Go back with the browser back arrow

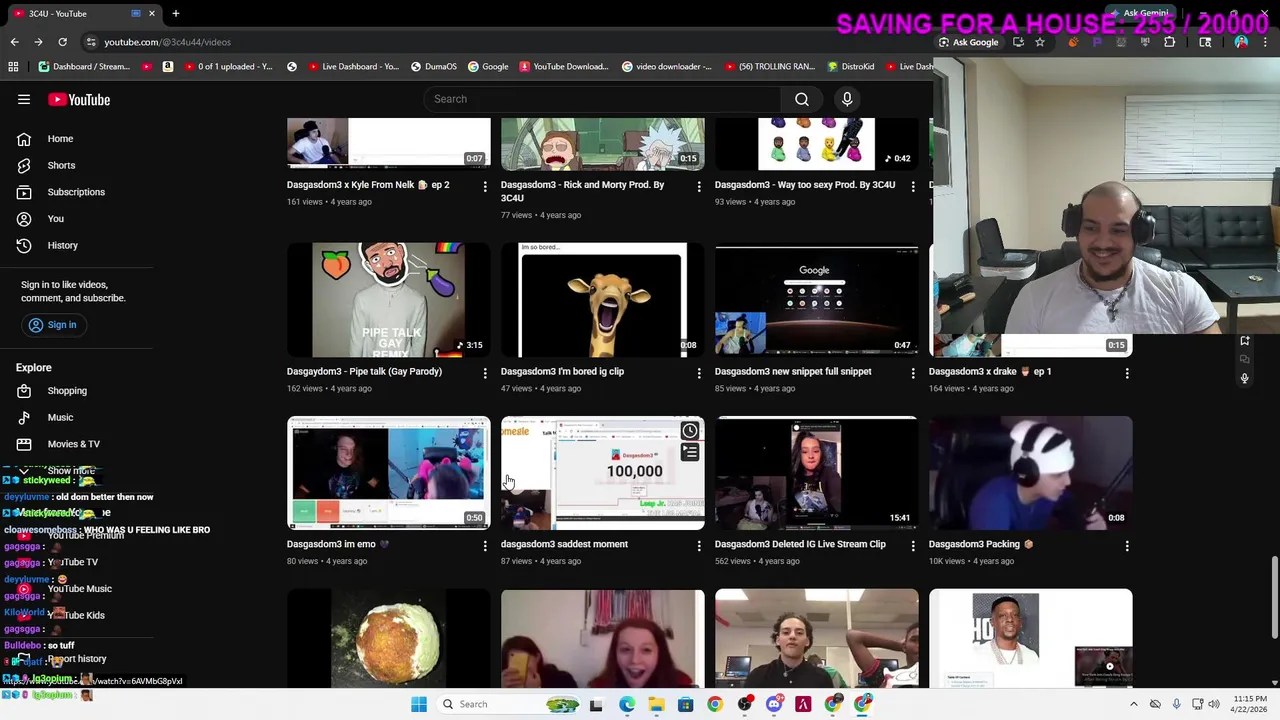[x=14, y=42]
